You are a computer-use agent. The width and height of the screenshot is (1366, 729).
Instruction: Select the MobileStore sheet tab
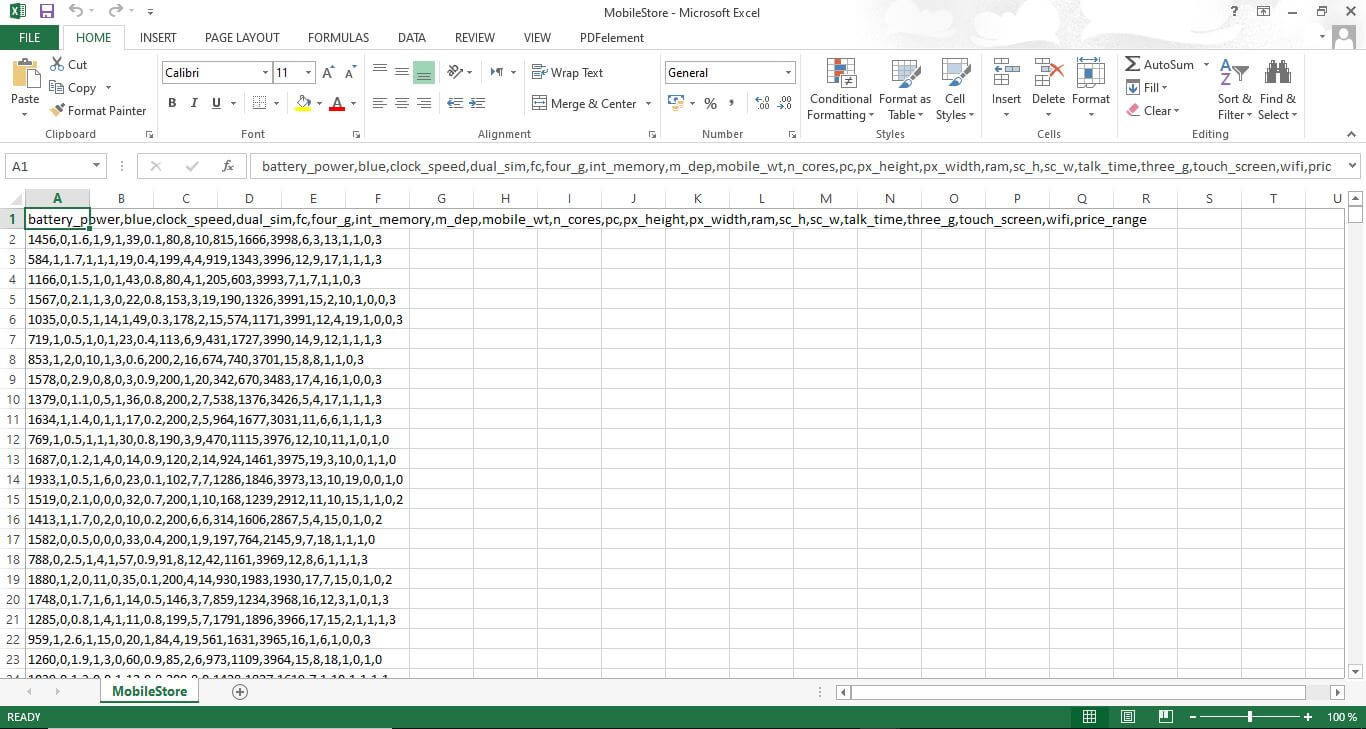[149, 692]
